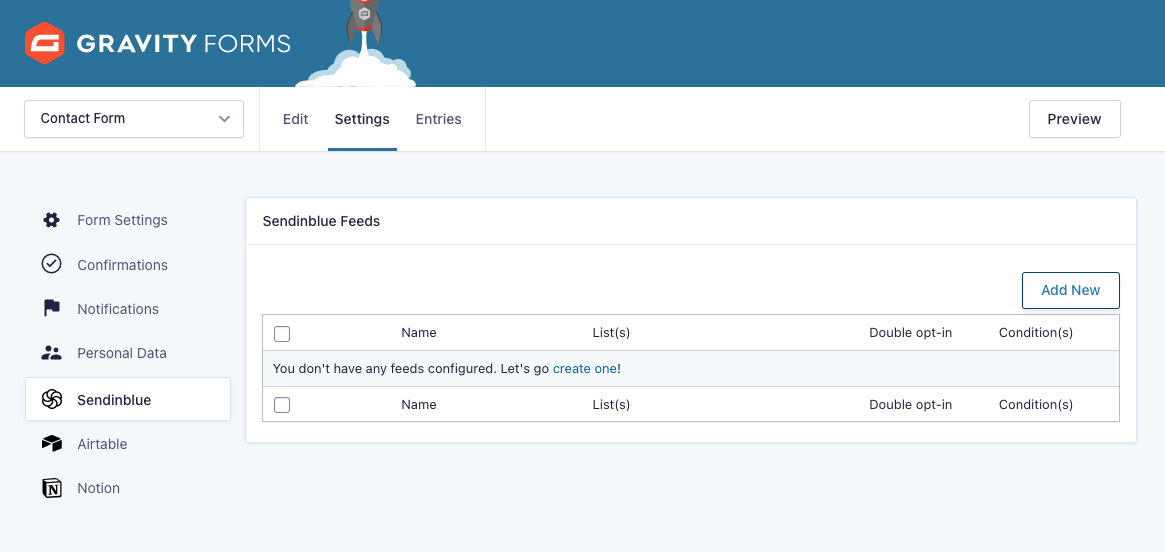Click Add New feed button
Image resolution: width=1165 pixels, height=552 pixels.
pos(1071,290)
